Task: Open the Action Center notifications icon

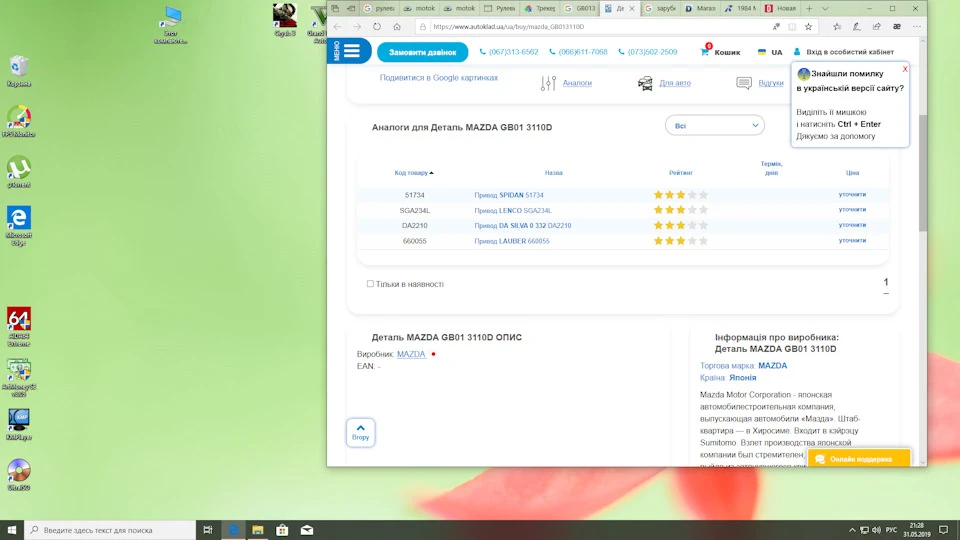Action: (x=943, y=530)
